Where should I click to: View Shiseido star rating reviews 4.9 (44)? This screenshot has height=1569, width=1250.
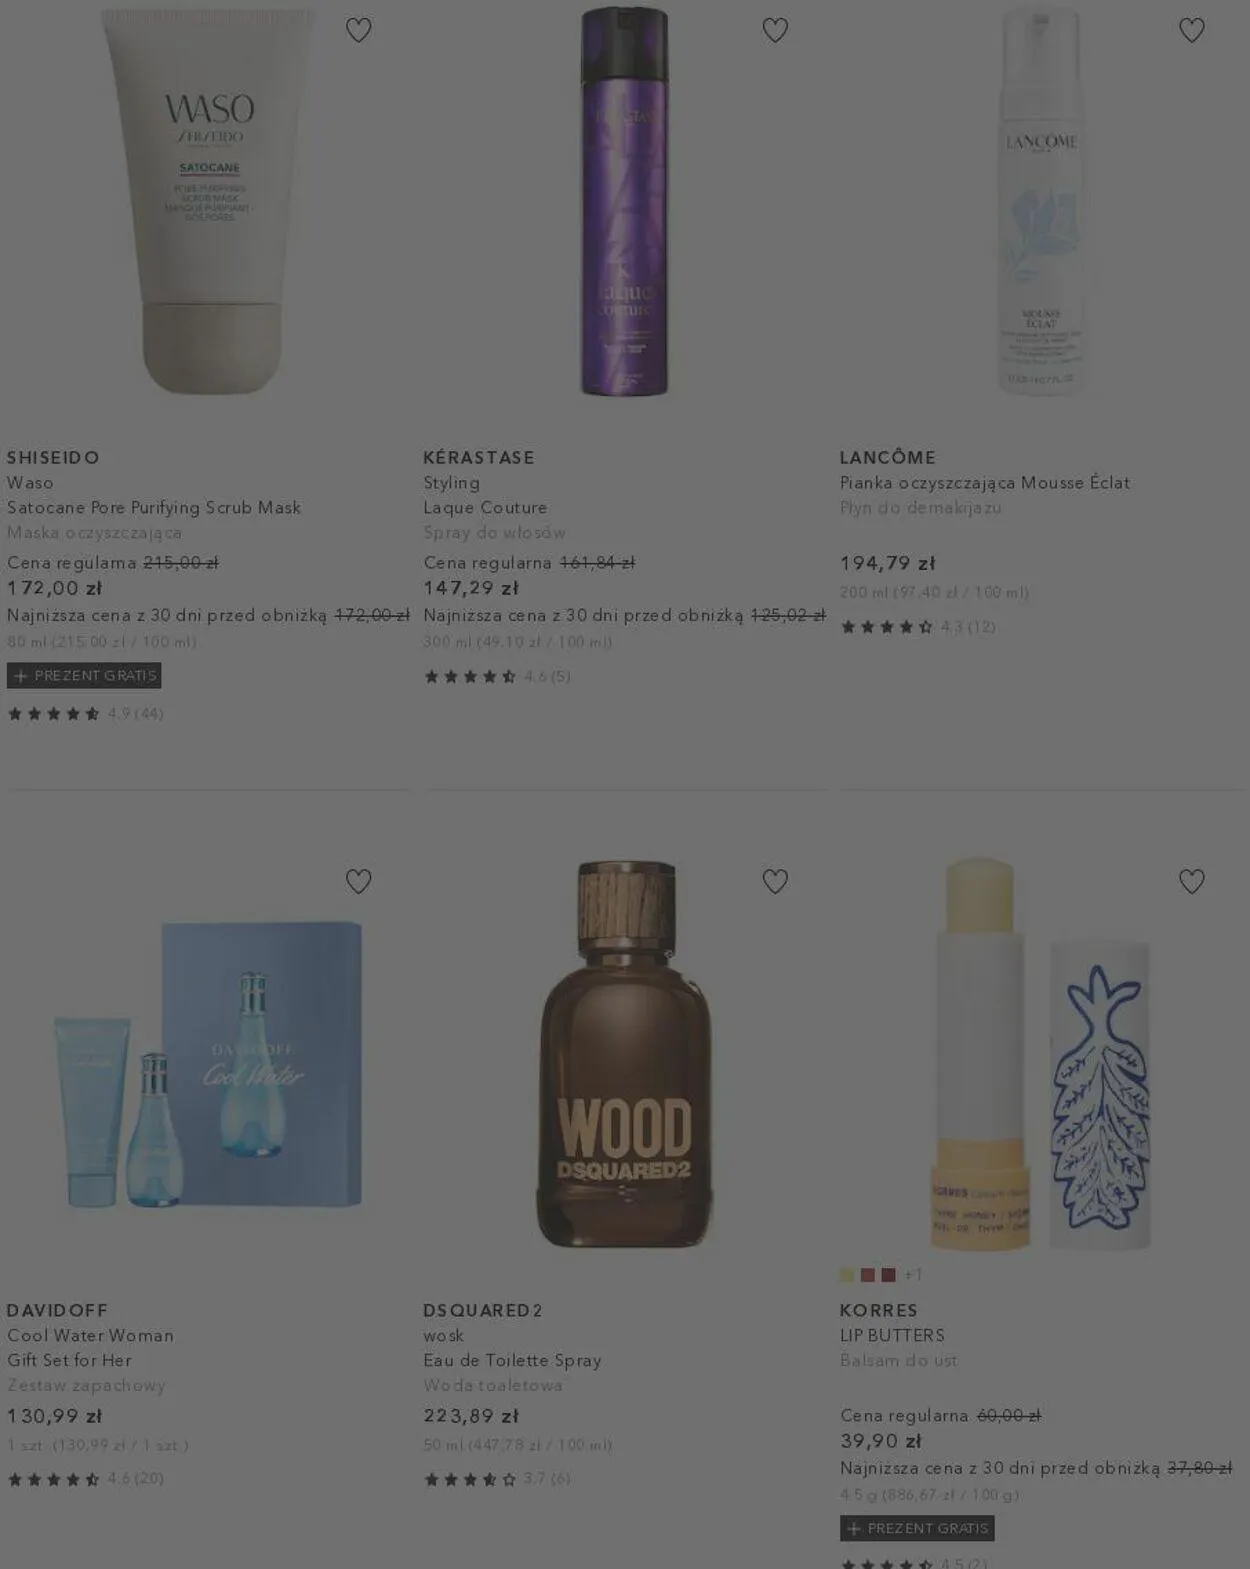[x=85, y=714]
